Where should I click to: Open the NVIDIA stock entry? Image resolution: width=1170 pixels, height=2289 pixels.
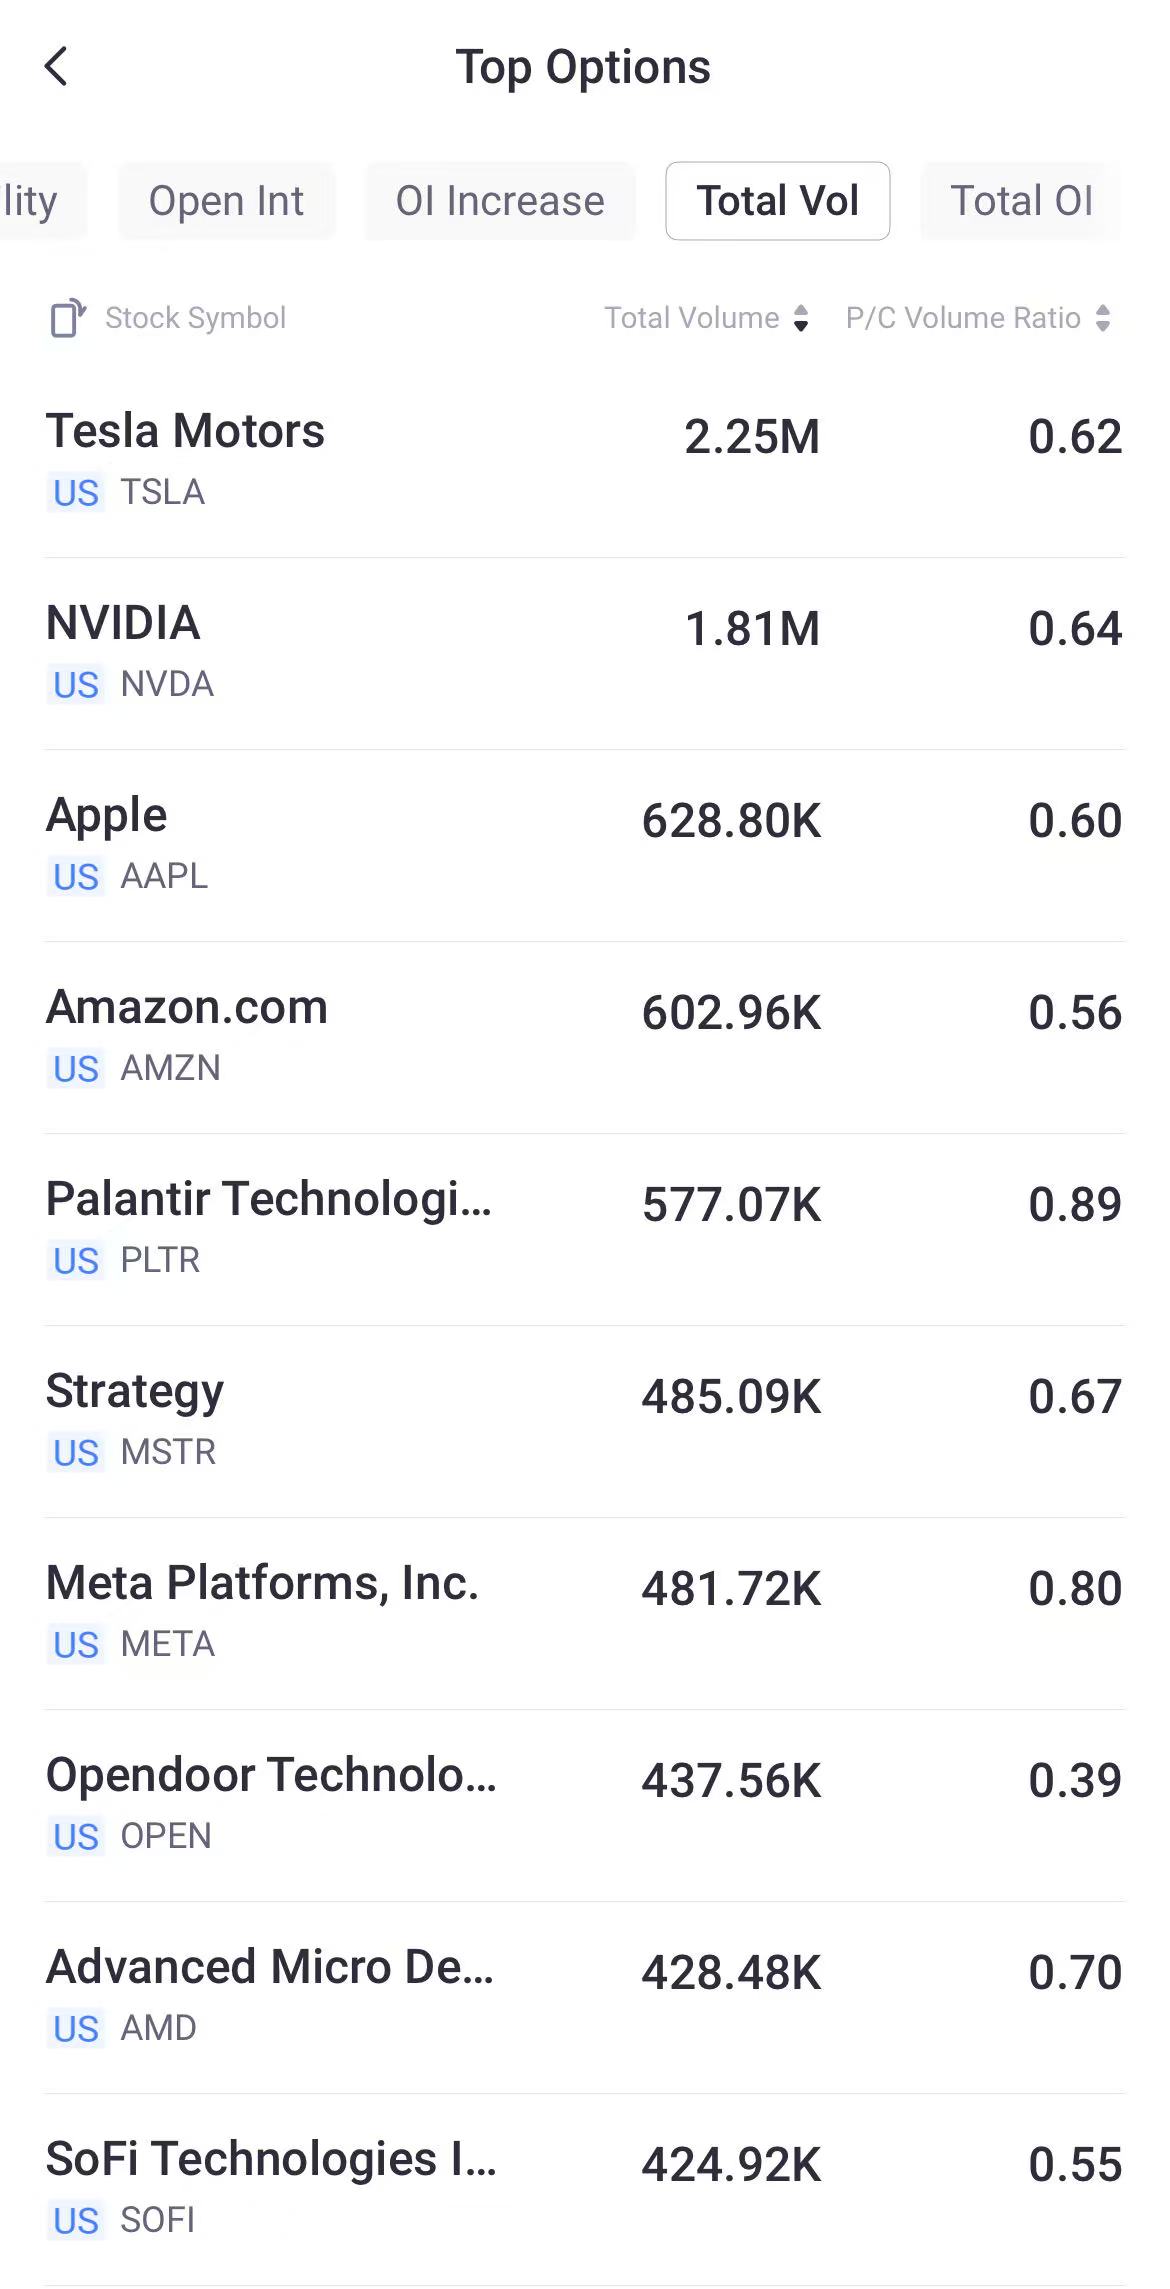click(x=584, y=652)
